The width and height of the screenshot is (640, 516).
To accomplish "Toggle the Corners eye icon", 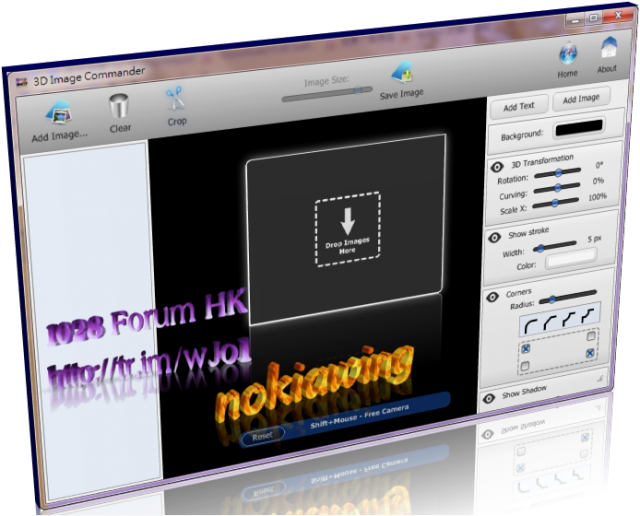I will click(x=494, y=297).
